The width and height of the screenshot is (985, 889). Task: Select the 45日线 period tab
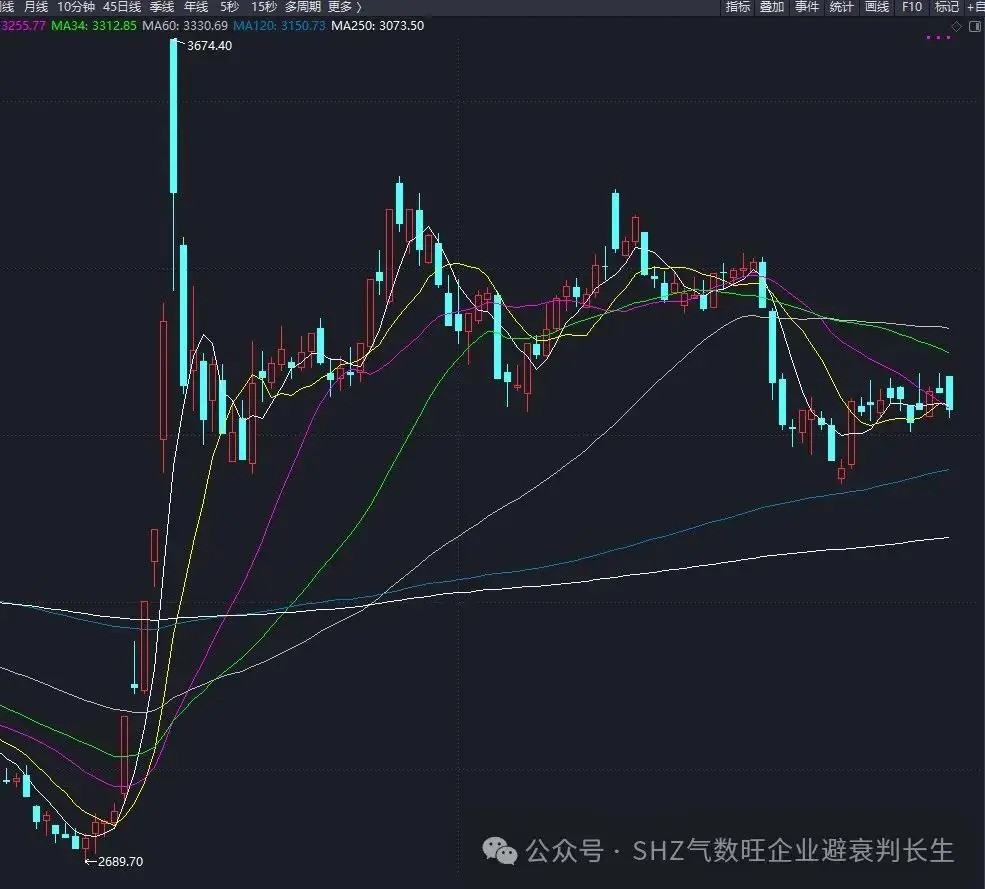[122, 7]
